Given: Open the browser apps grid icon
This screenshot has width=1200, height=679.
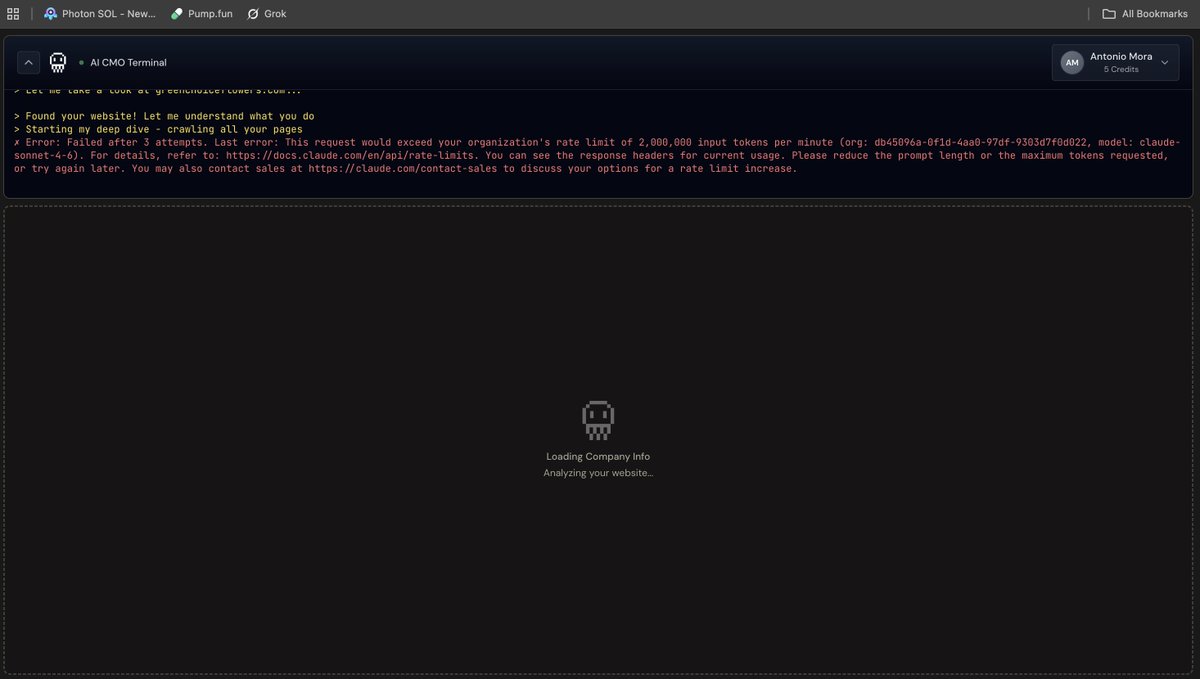Looking at the screenshot, I should tap(13, 14).
